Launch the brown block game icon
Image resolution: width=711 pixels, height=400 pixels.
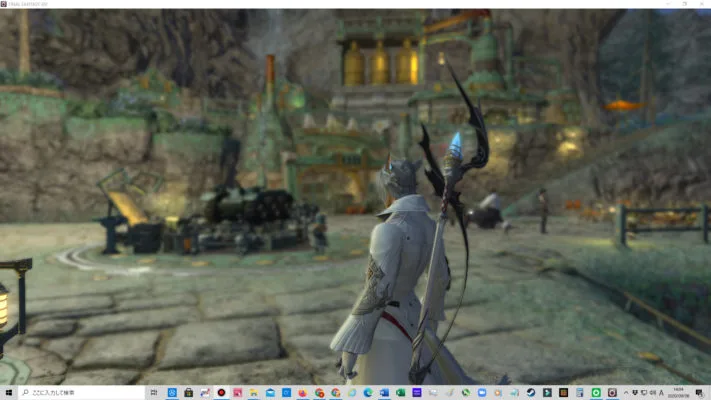point(564,392)
